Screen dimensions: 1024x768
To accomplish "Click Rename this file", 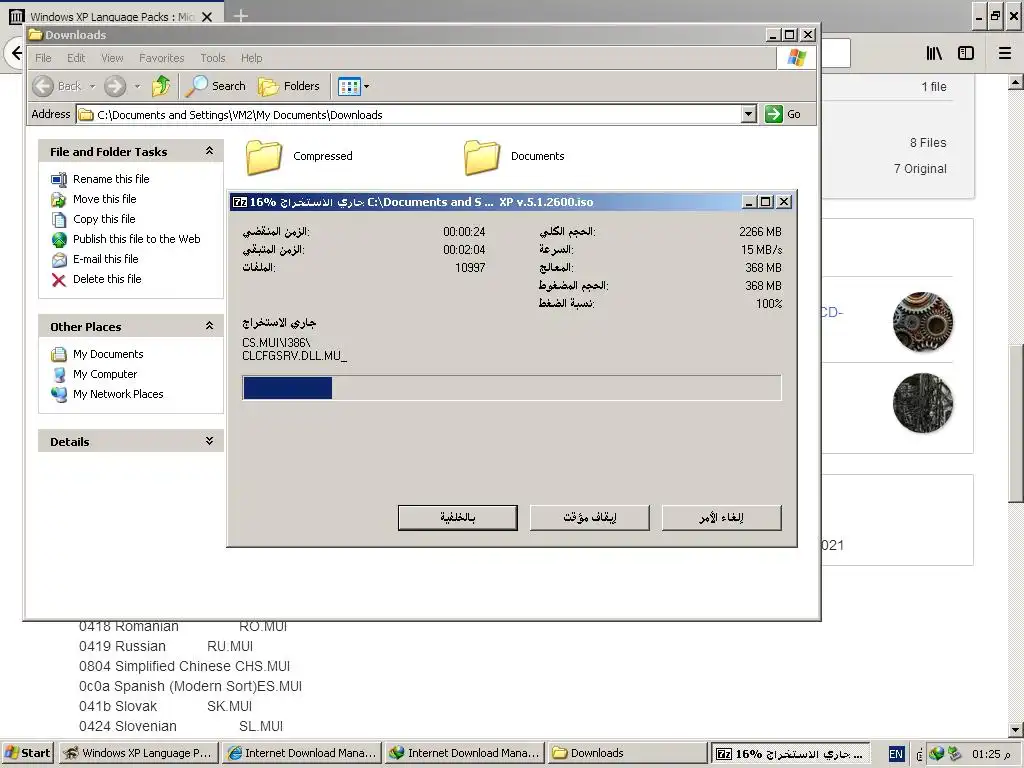I will click(x=111, y=179).
